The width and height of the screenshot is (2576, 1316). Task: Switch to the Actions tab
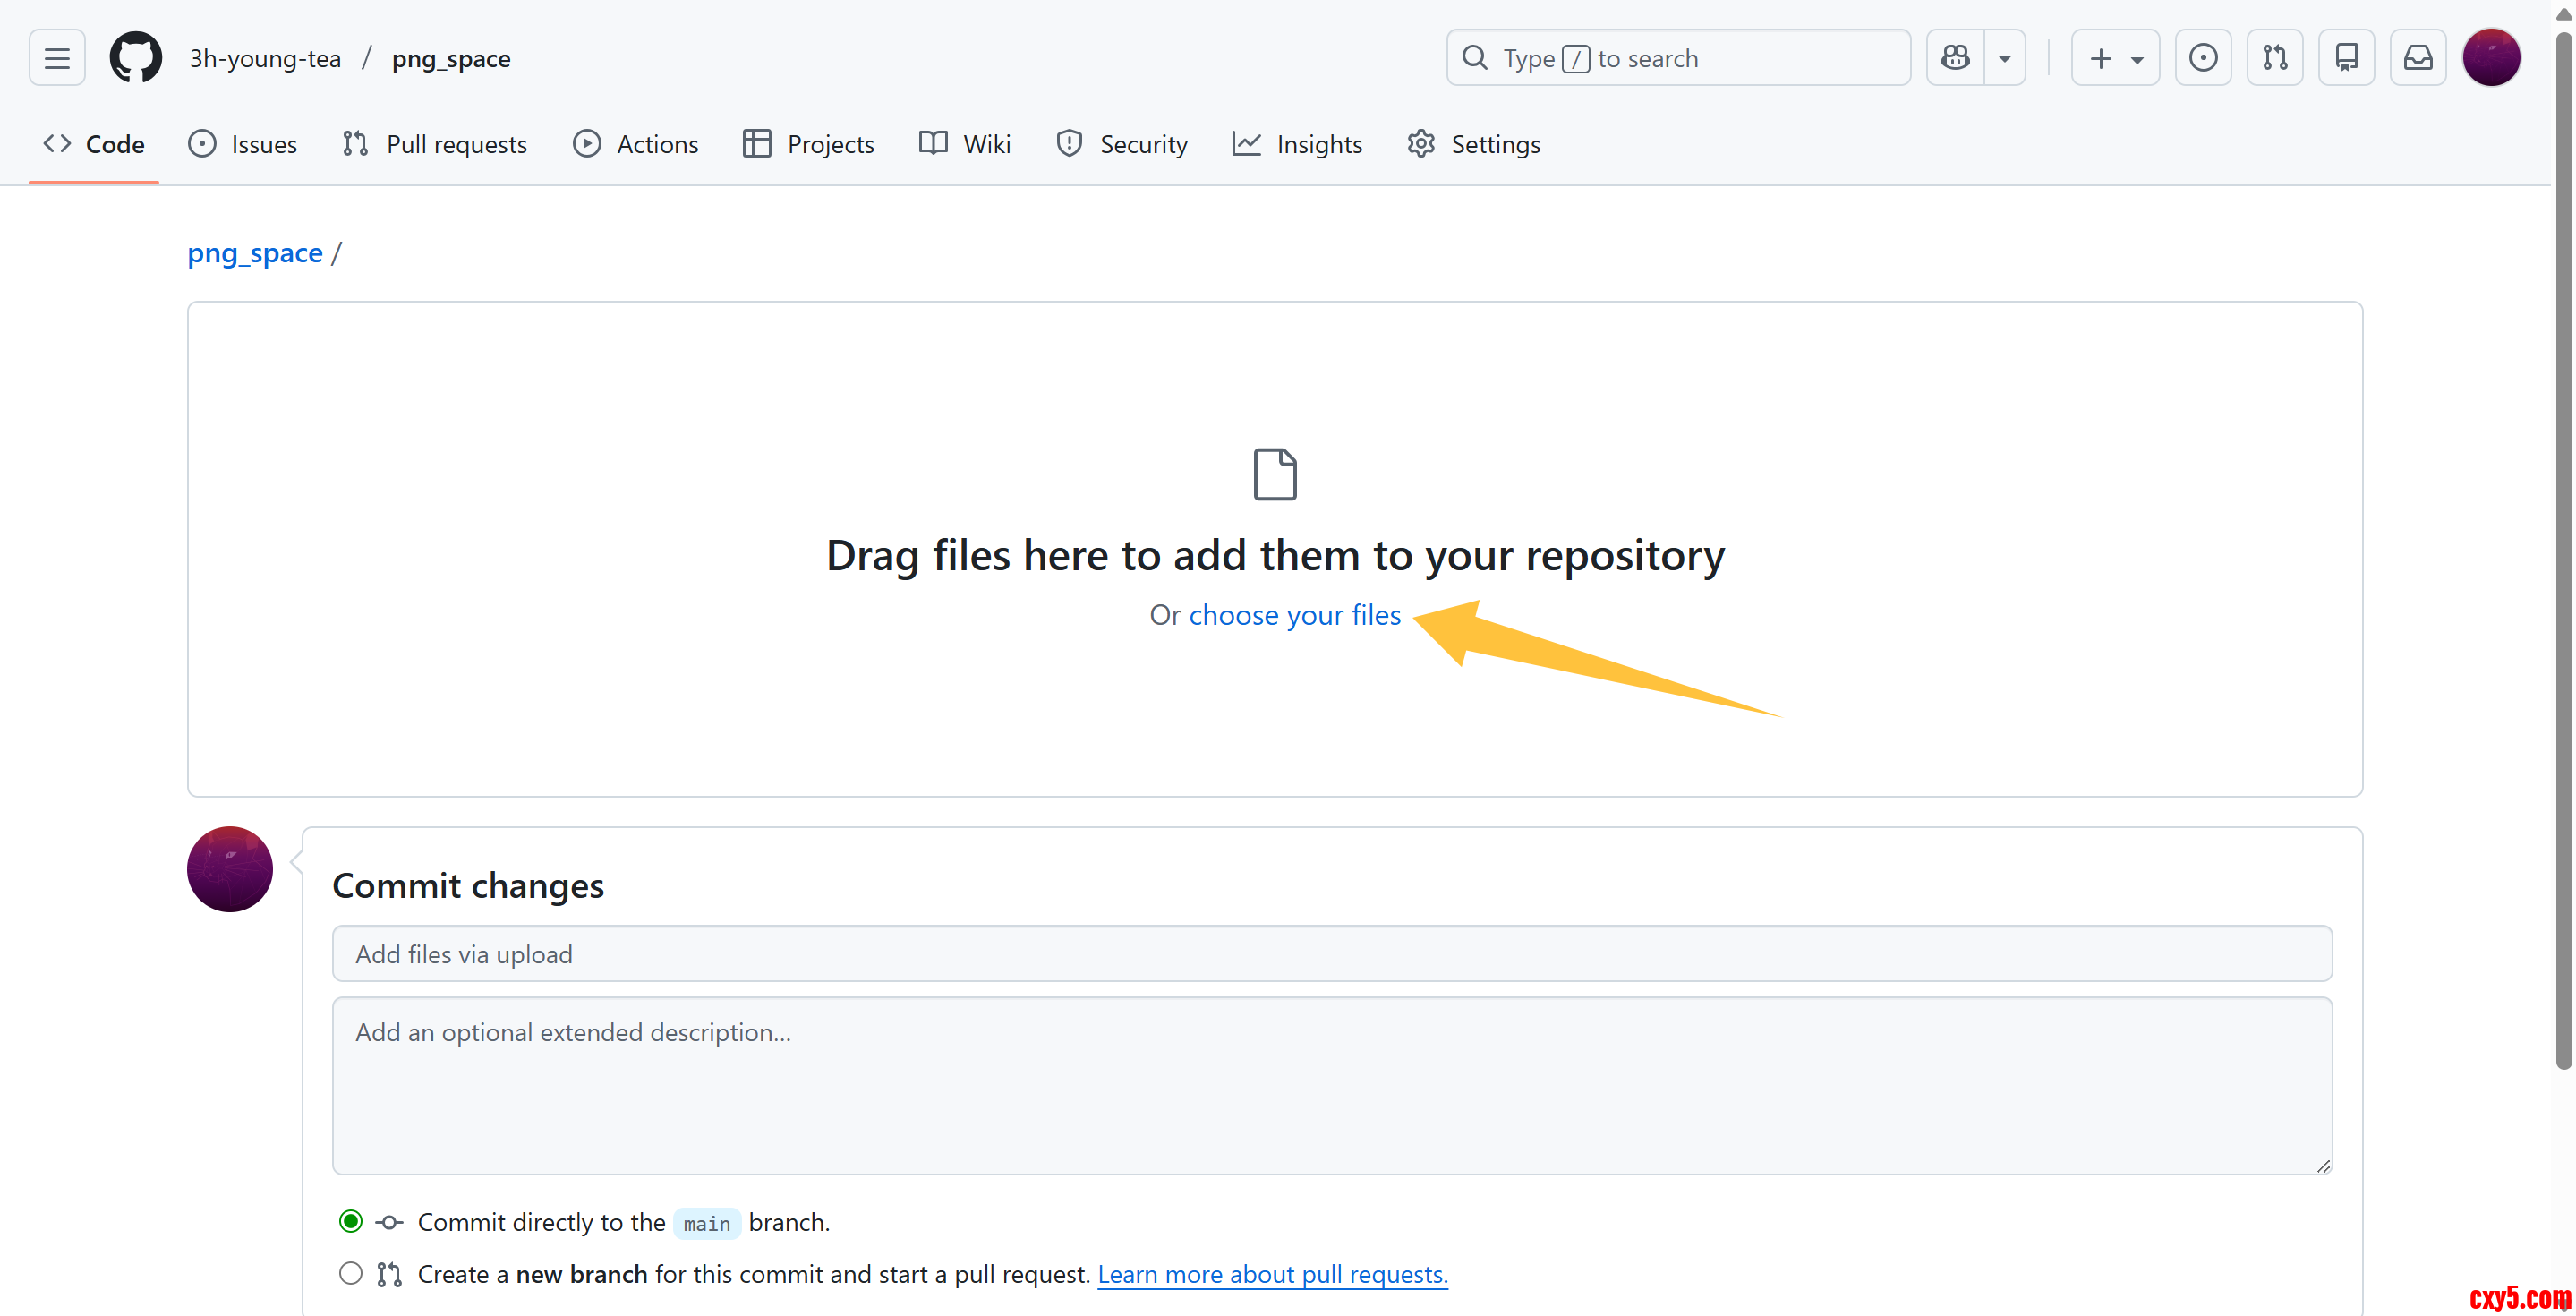635,144
